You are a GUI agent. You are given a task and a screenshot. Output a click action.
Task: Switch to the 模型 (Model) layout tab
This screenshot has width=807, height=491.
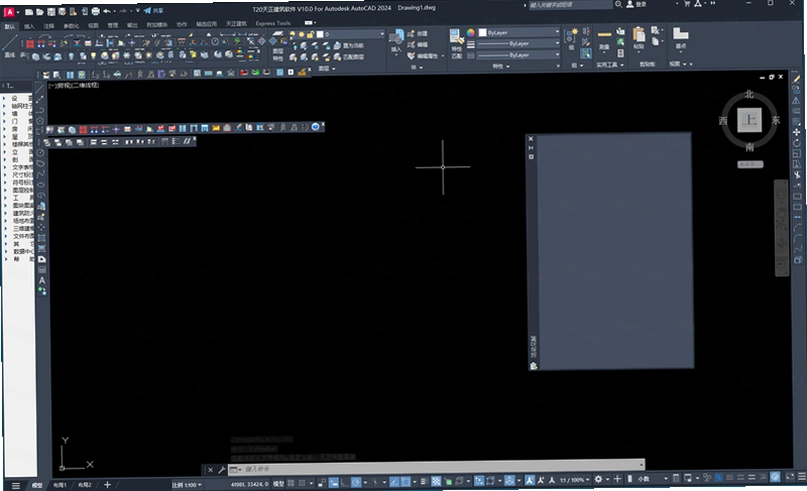tap(38, 485)
